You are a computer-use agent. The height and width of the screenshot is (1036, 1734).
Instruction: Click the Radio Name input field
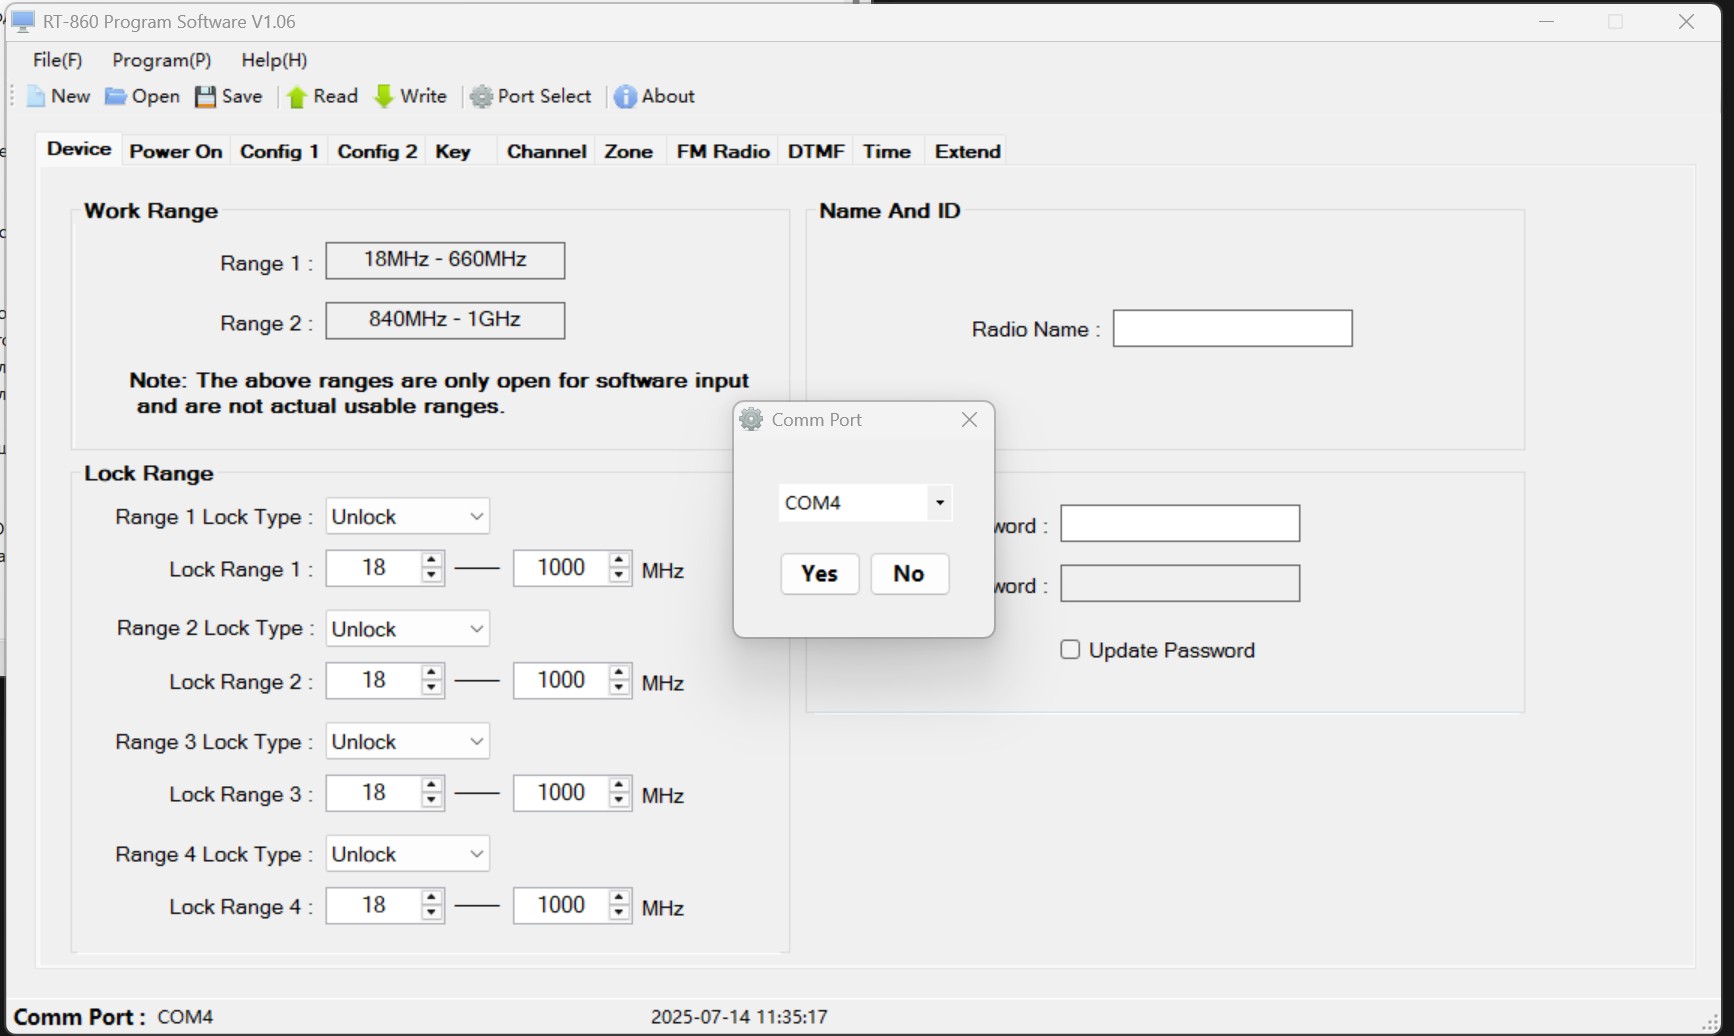tap(1232, 329)
